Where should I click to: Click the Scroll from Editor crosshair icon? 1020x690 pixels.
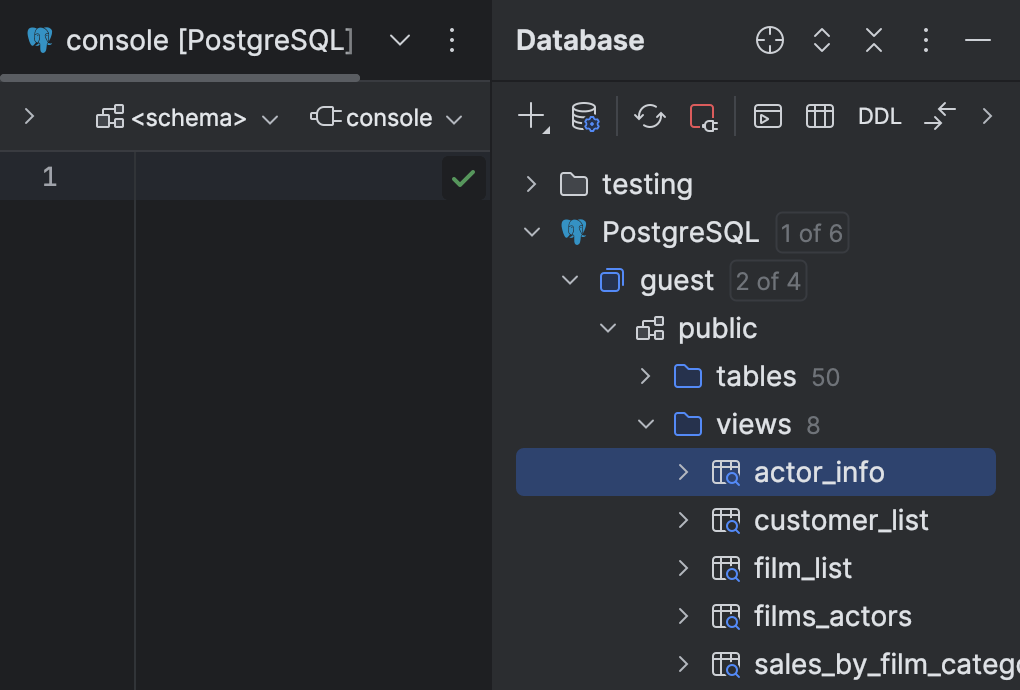coord(769,40)
